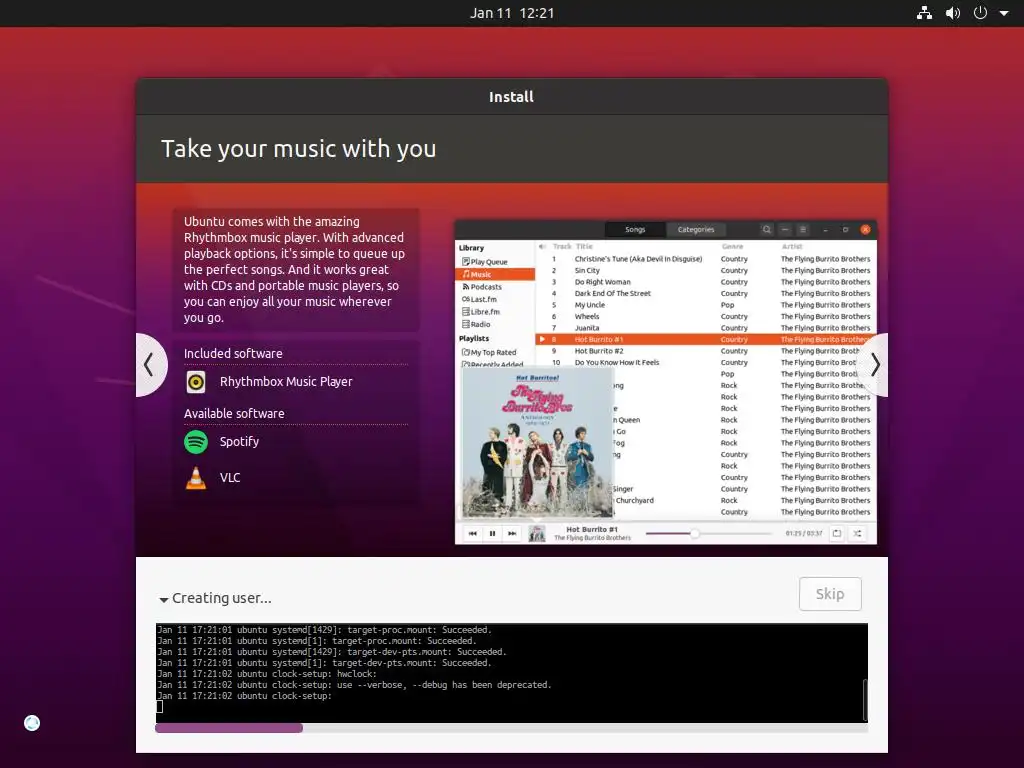Select Play Queue in Rhythmbox library sidebar
The height and width of the screenshot is (768, 1024).
[x=484, y=262]
